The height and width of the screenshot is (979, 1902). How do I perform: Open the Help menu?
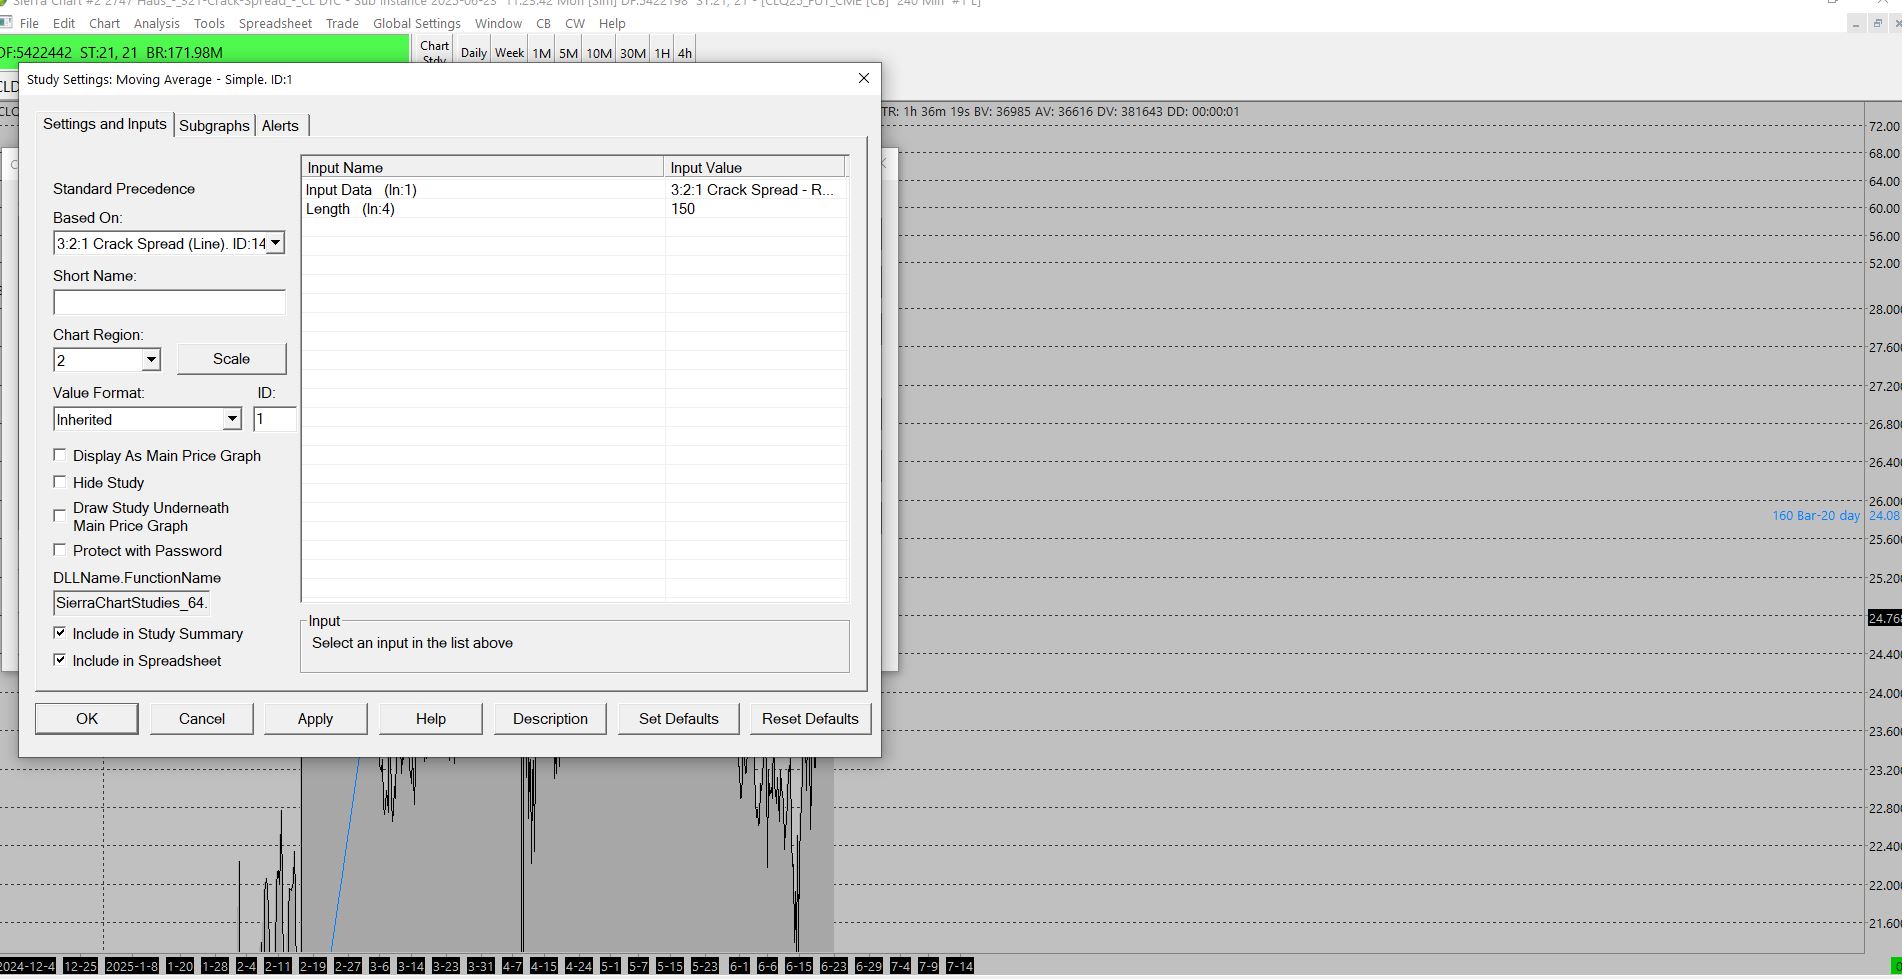(x=612, y=23)
